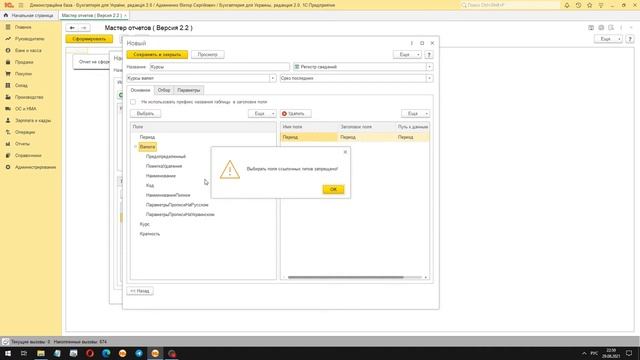Click the Выбрать button
The height and width of the screenshot is (360, 640).
pos(145,113)
